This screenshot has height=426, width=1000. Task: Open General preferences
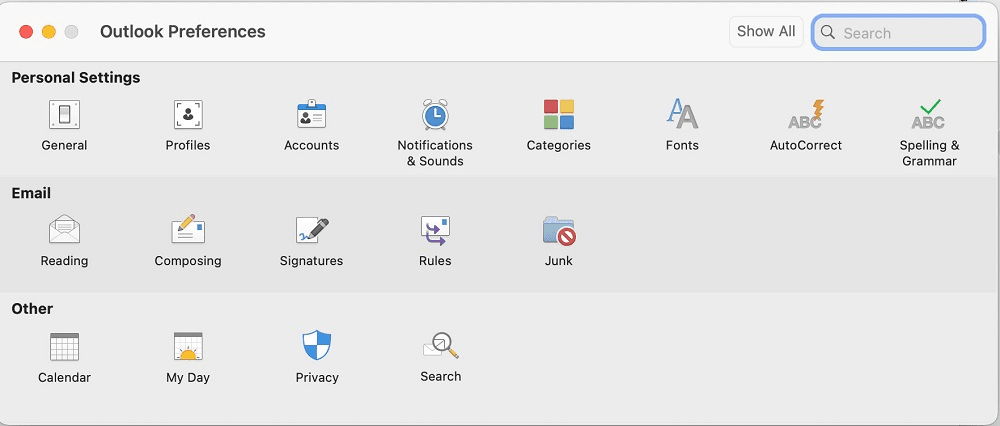click(64, 116)
